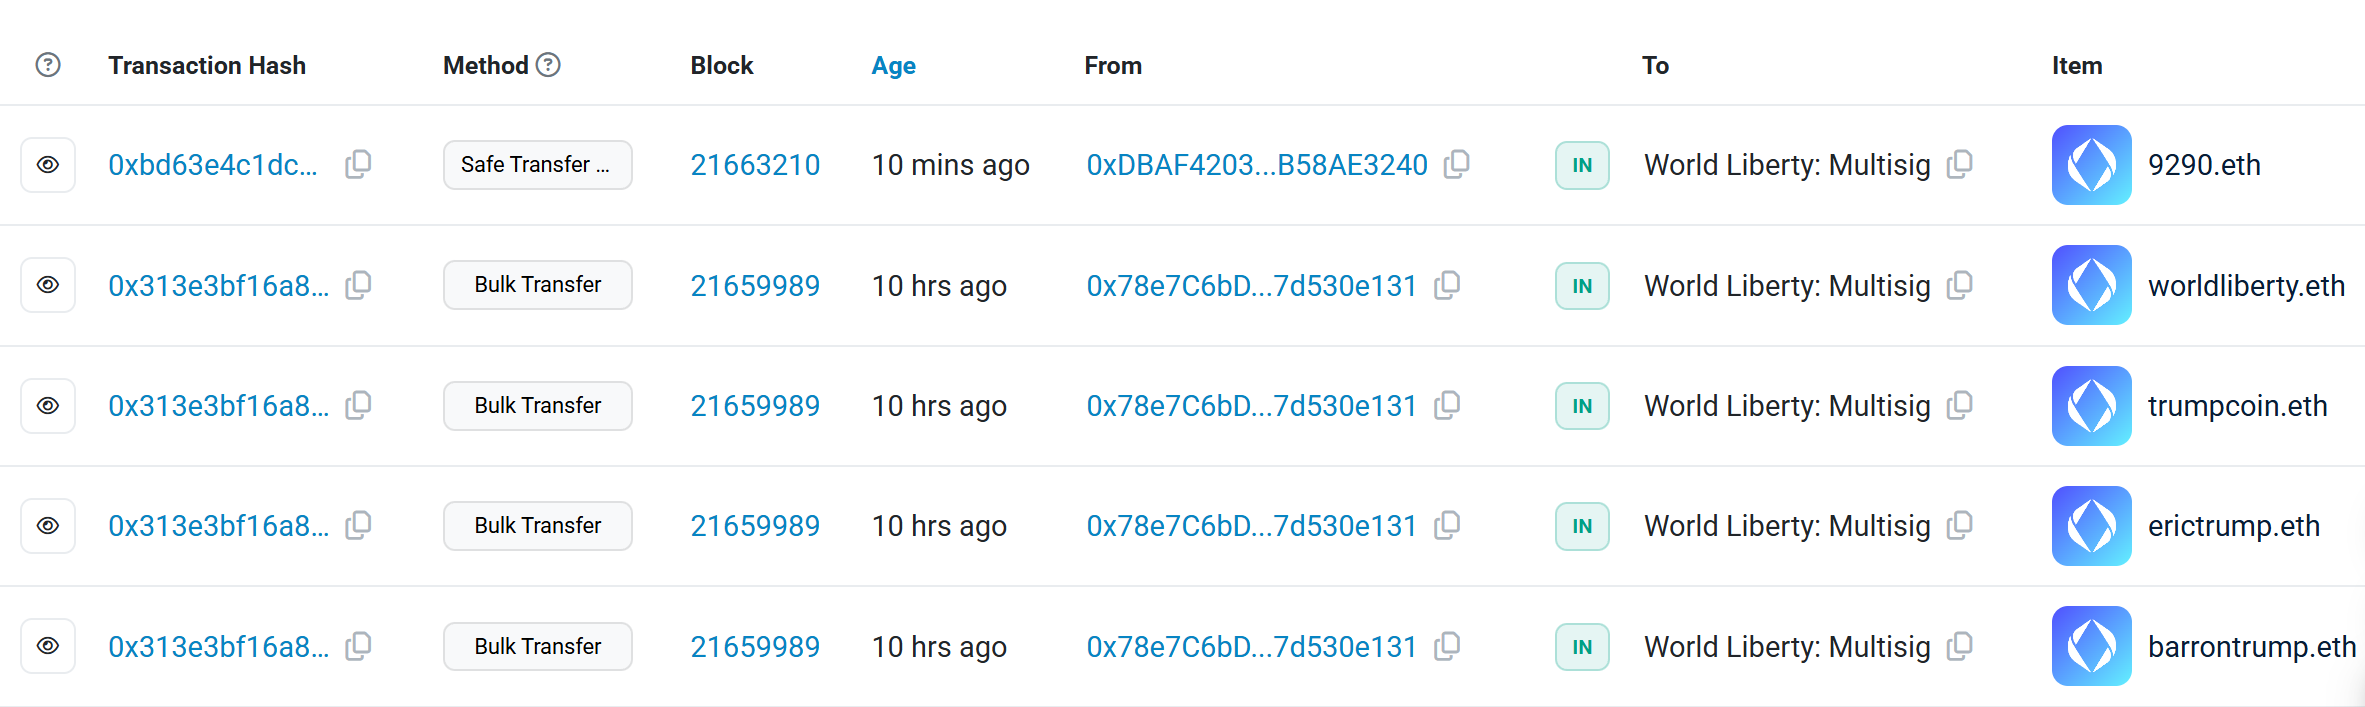Open From address in the erictrump.eth row
Screen dimensions: 2365x707
click(1251, 526)
